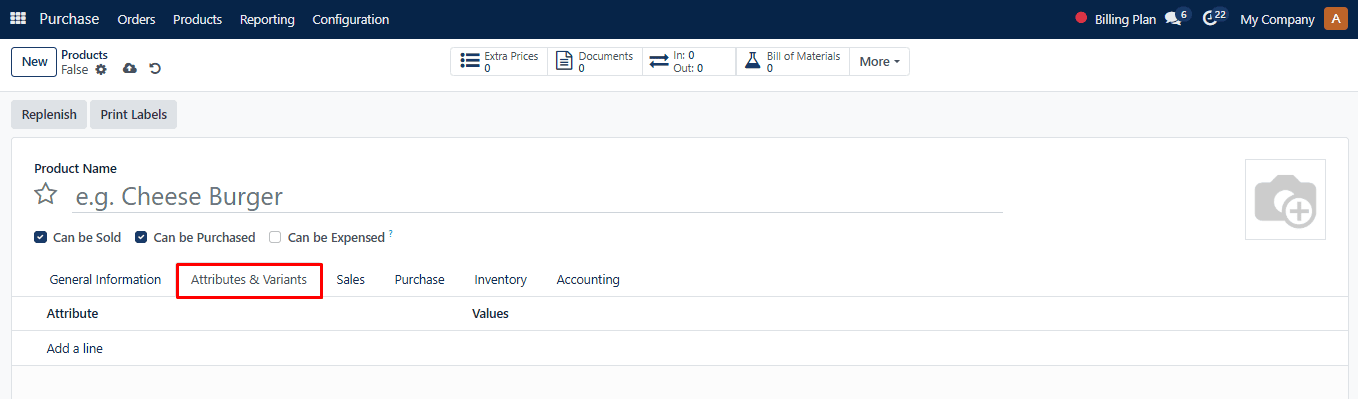The image size is (1358, 399).
Task: Uncheck the Can be Sold checkbox
Action: tap(40, 237)
